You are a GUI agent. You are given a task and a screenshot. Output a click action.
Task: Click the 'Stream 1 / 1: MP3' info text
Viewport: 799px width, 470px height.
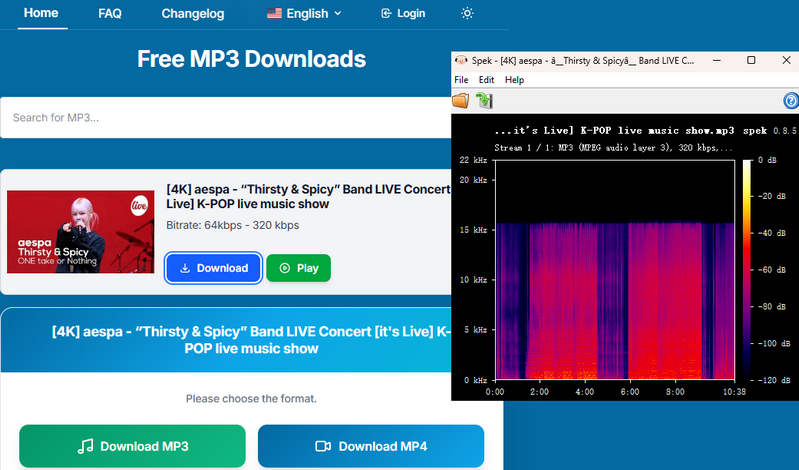click(613, 148)
